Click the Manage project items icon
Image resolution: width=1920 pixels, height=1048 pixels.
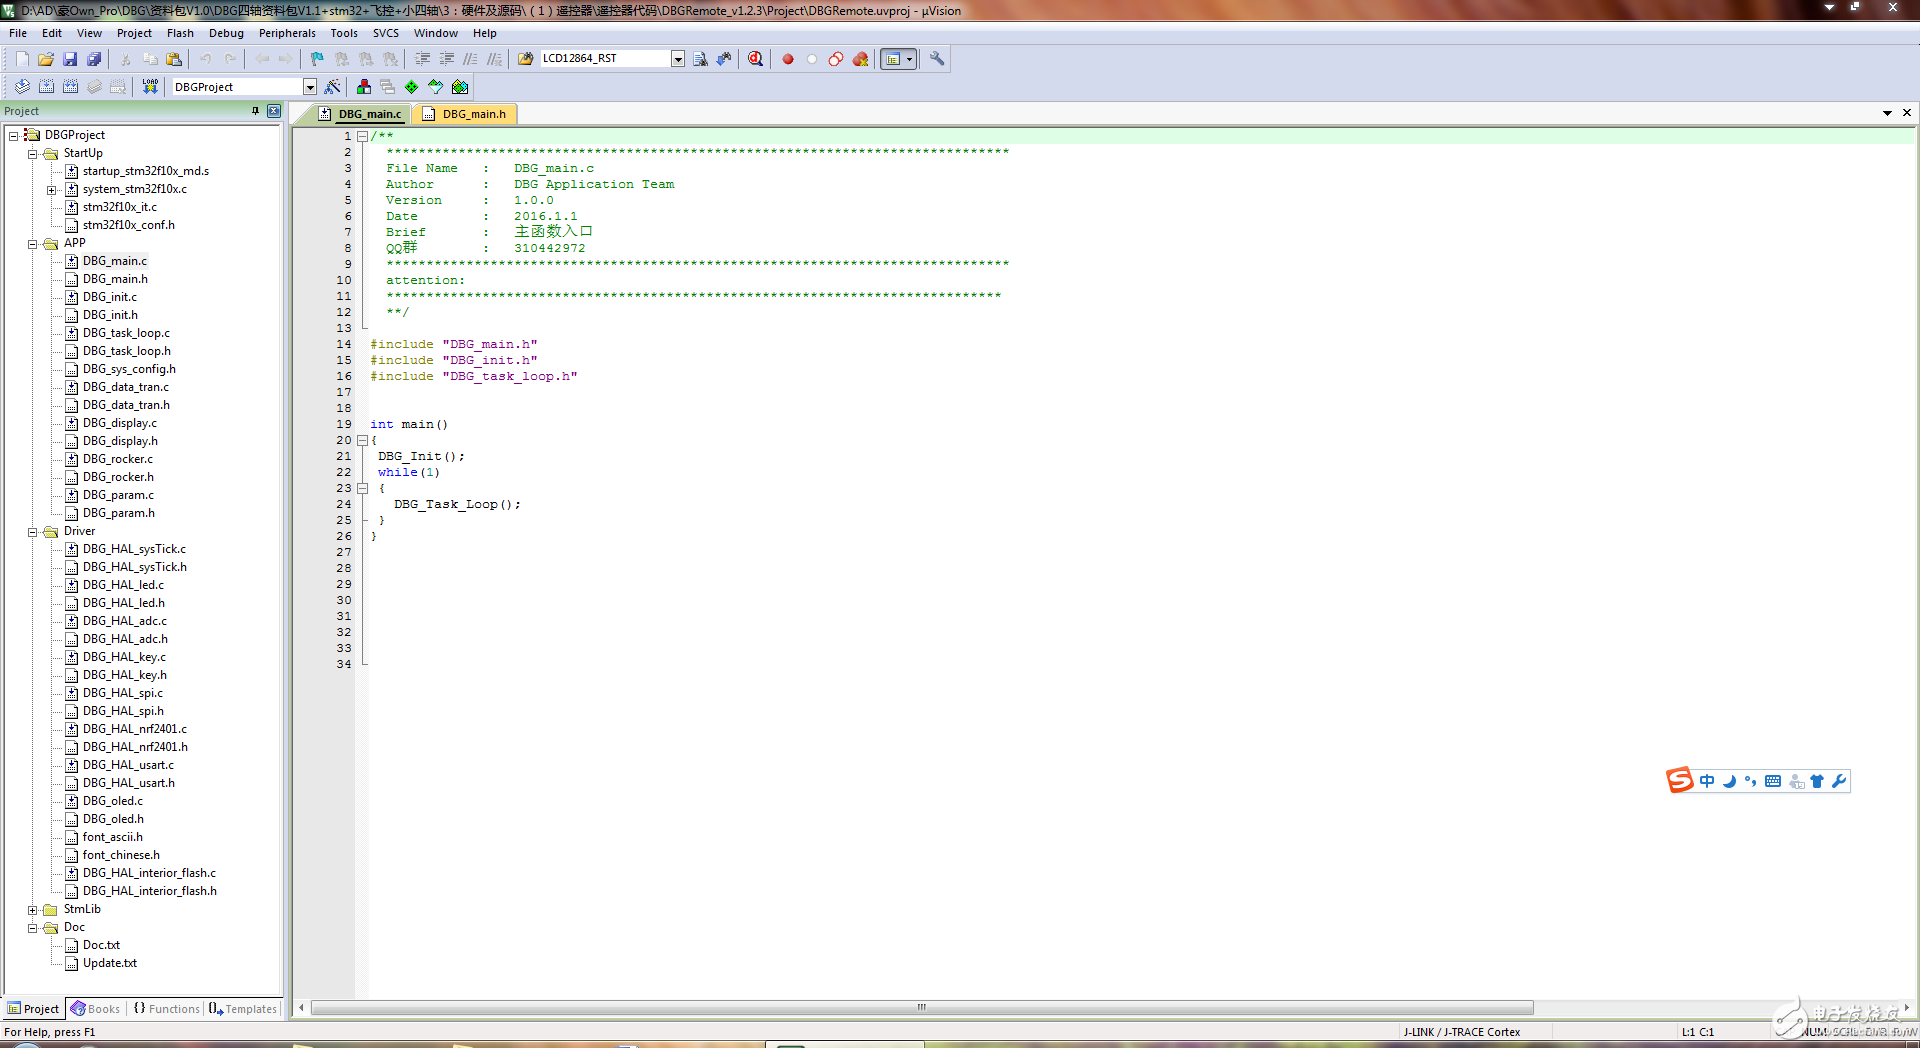(x=364, y=87)
